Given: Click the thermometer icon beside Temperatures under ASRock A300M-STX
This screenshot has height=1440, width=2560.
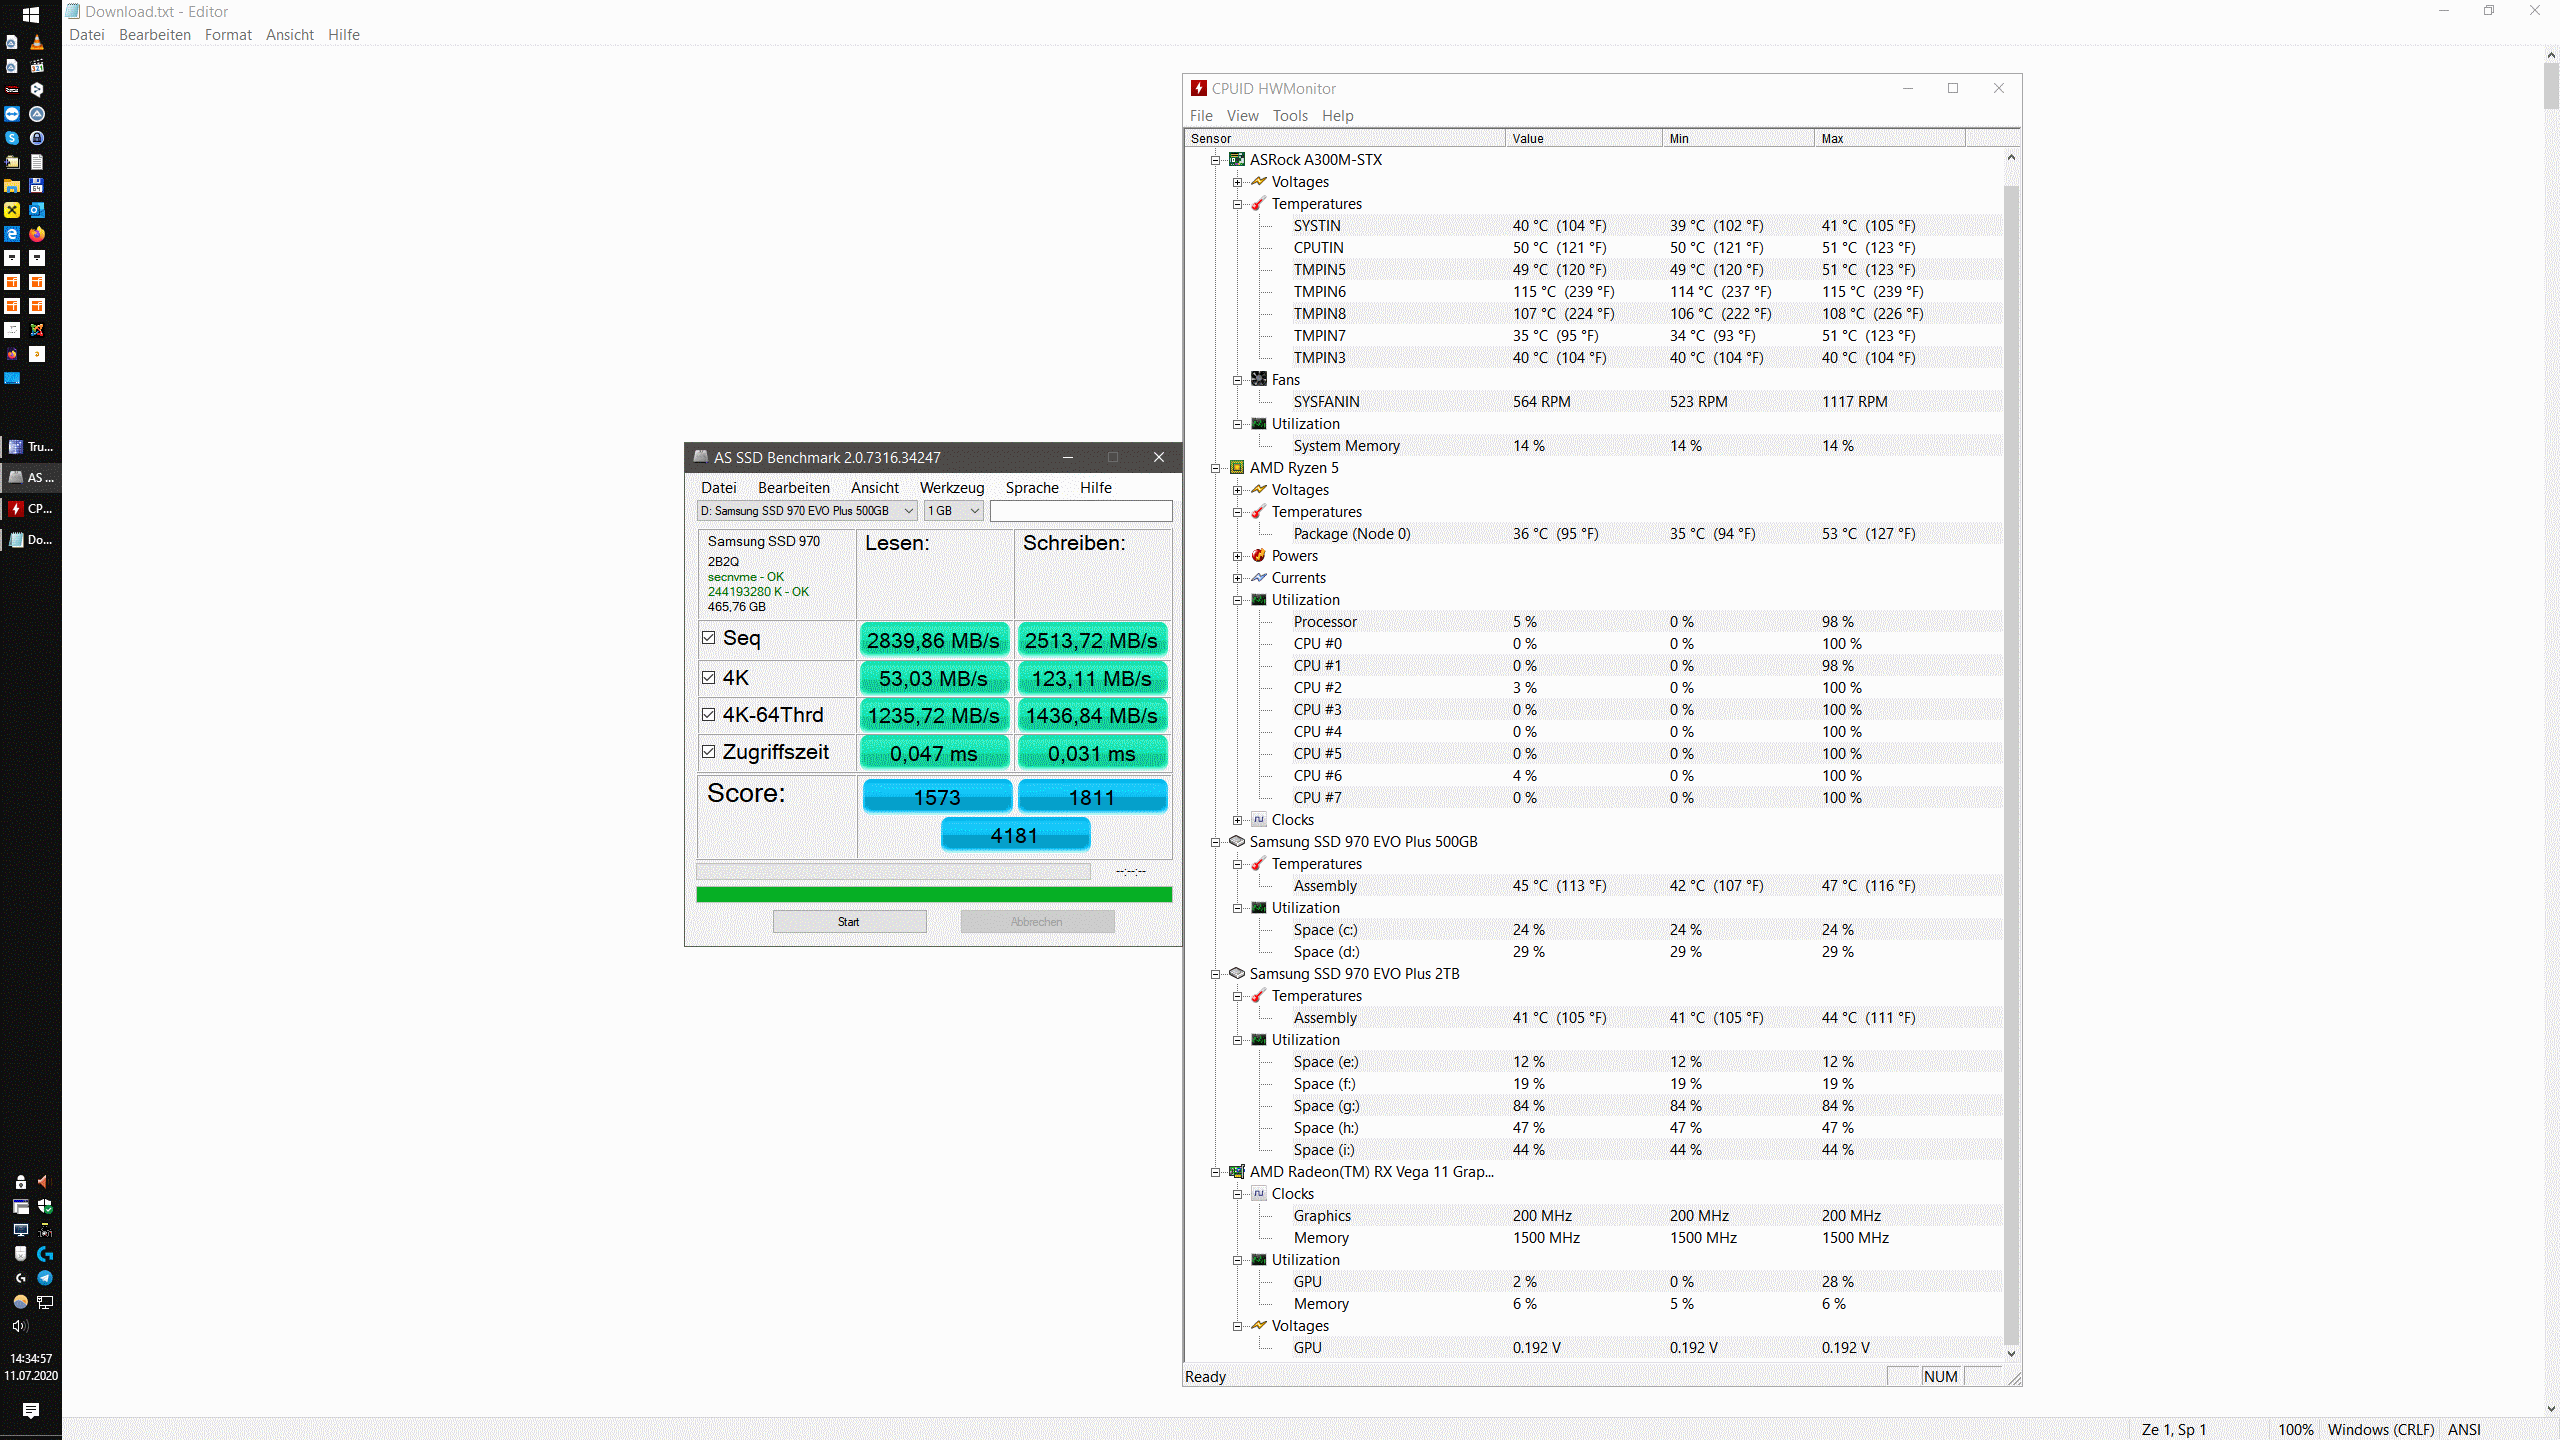Looking at the screenshot, I should coord(1259,204).
